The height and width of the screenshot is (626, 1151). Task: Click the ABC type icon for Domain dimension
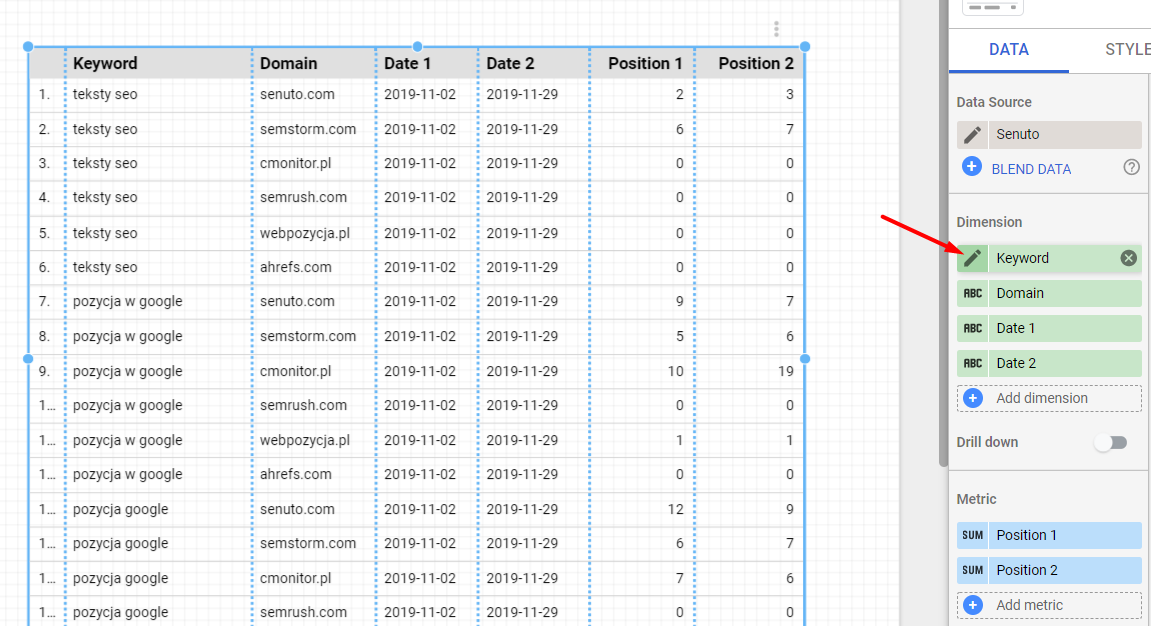click(973, 294)
